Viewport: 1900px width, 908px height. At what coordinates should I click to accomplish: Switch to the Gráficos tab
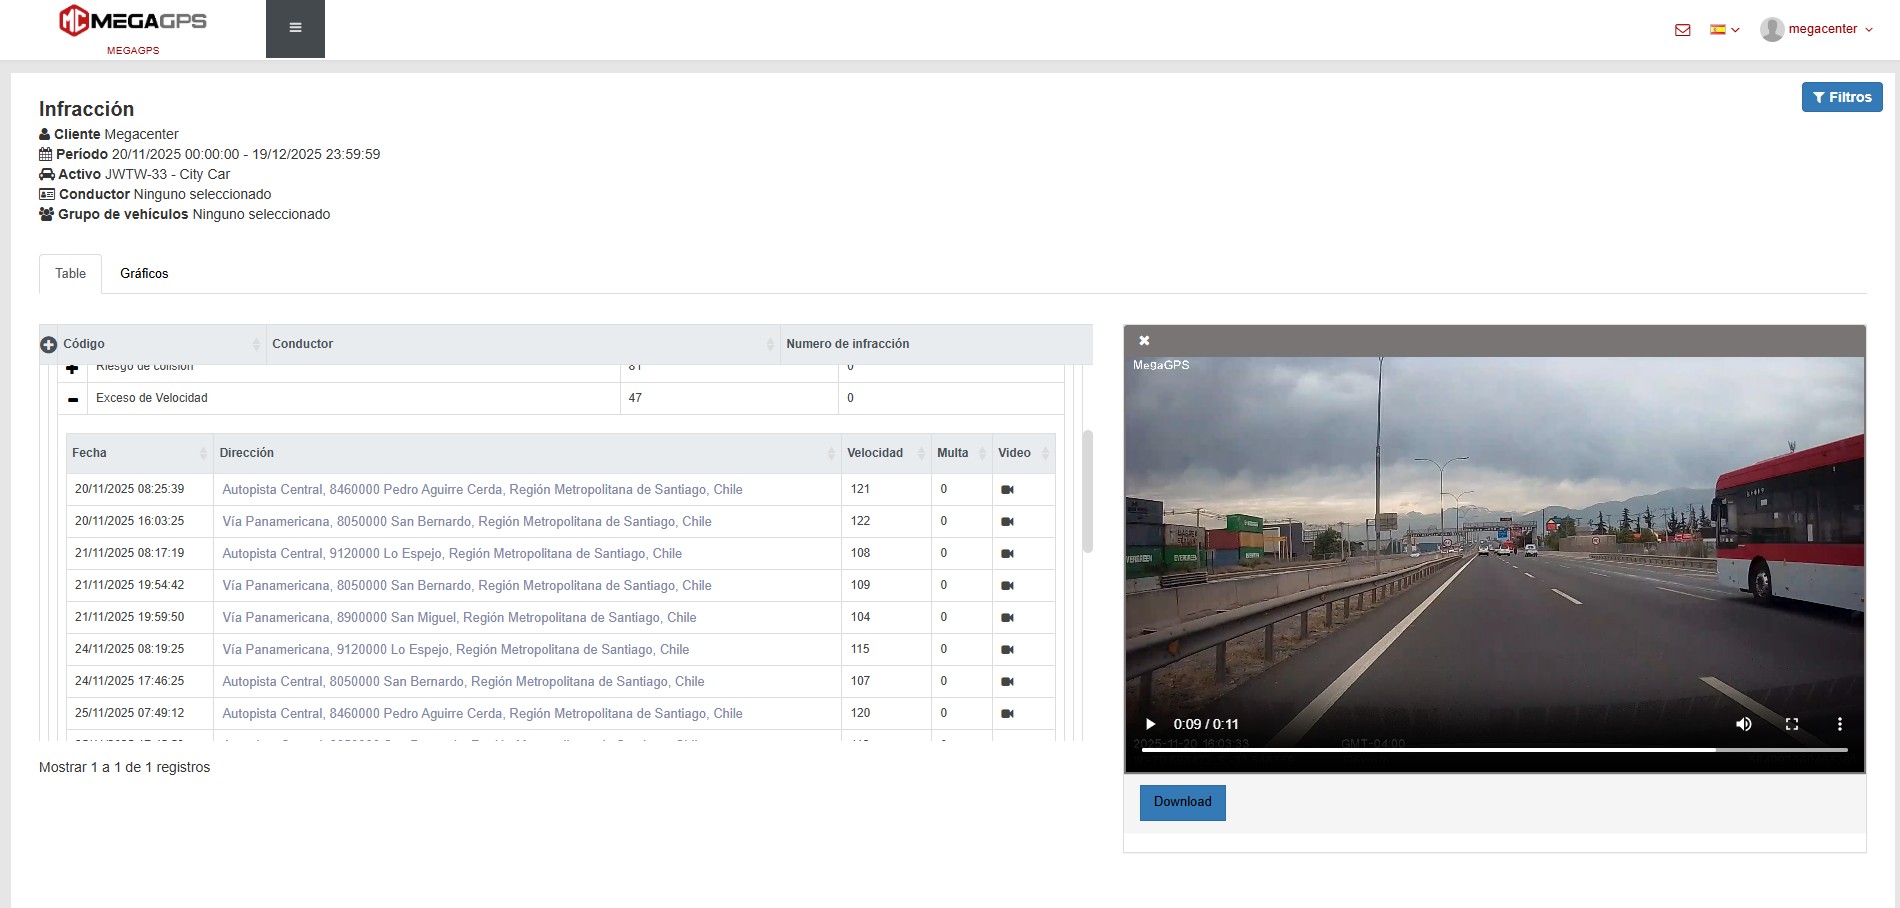(x=144, y=274)
